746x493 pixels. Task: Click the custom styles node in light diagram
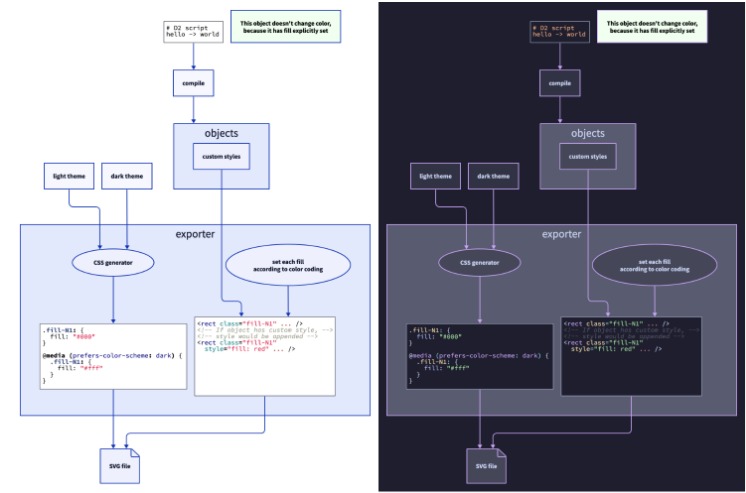(221, 157)
